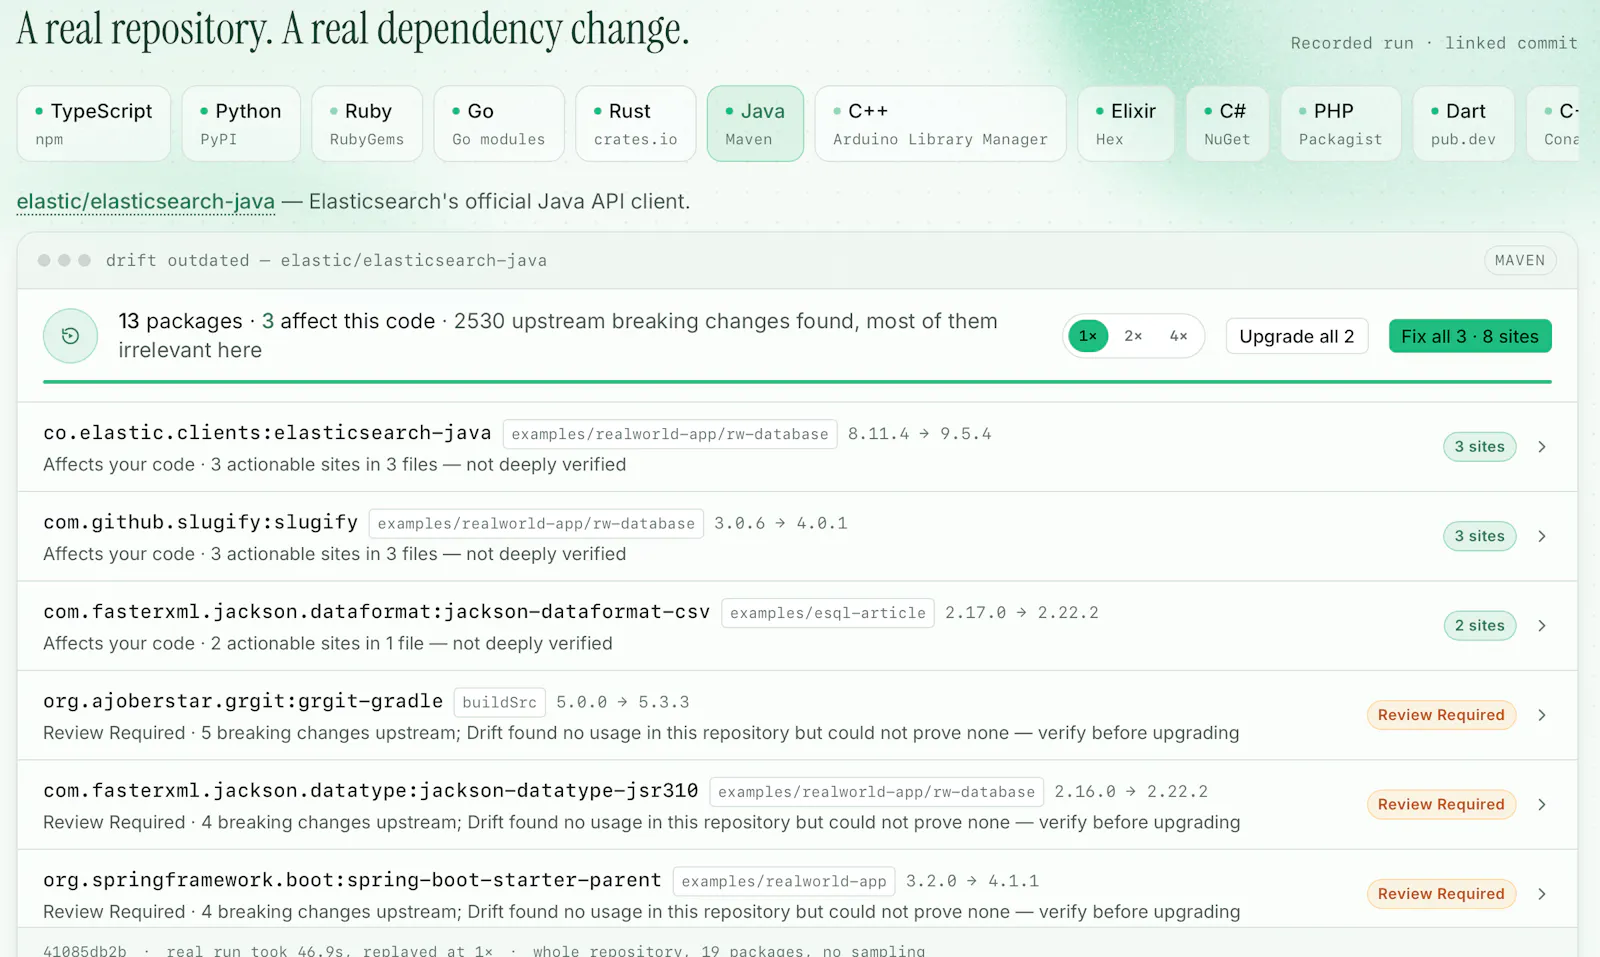Click the green replay progress bar
The width and height of the screenshot is (1600, 957).
[797, 381]
